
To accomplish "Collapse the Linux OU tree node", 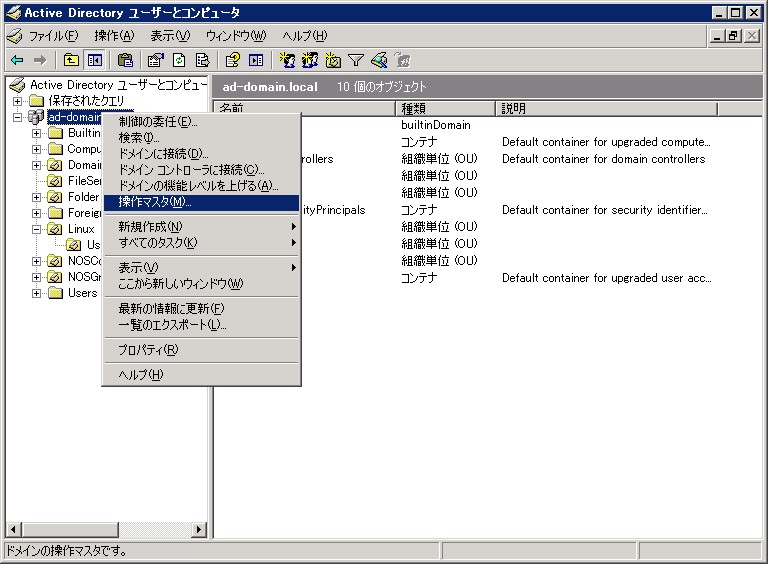I will (37, 229).
